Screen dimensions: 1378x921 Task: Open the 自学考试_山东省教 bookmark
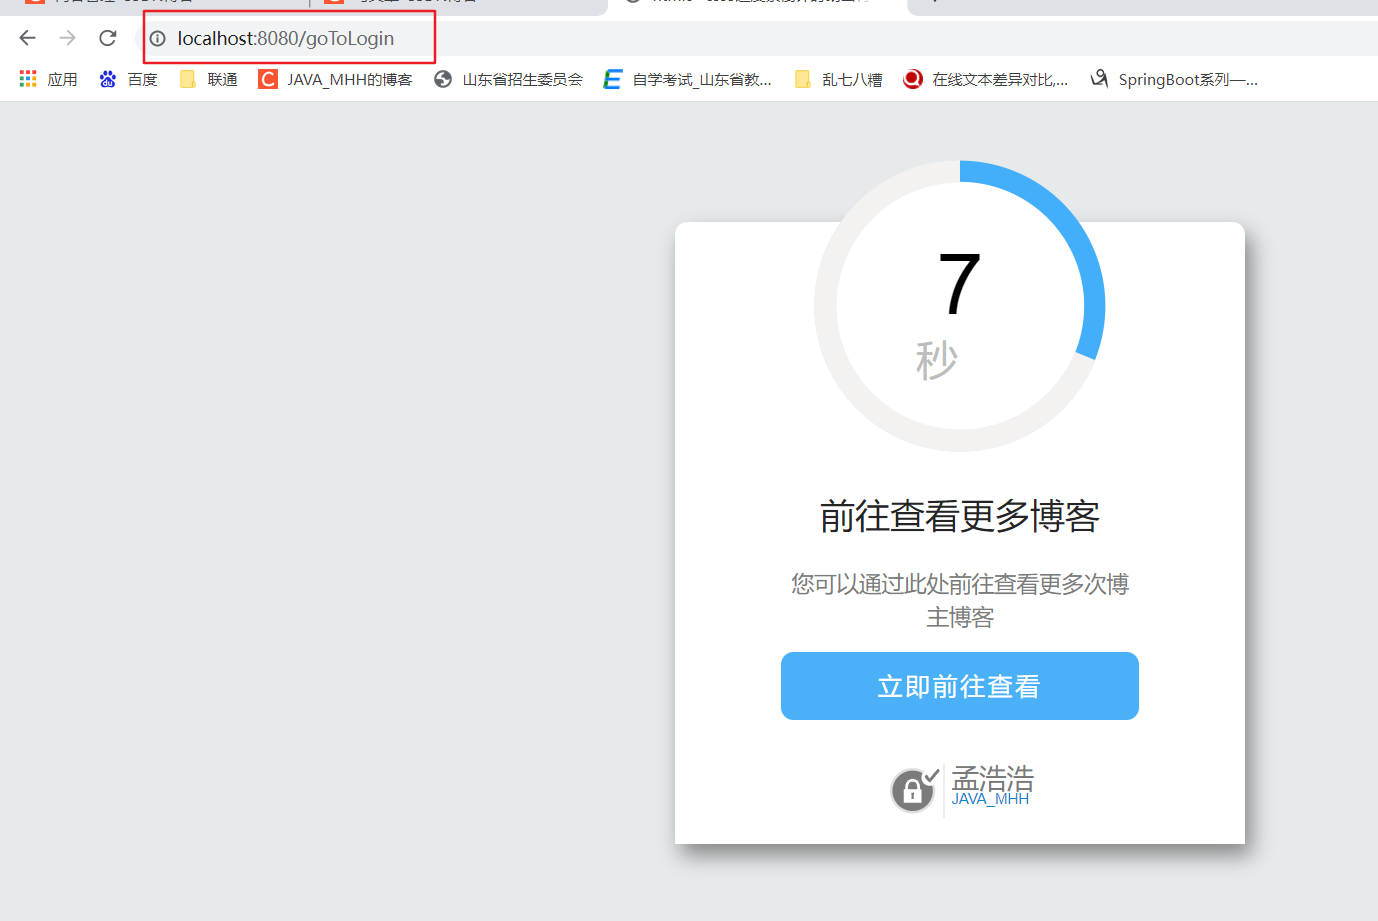pyautogui.click(x=688, y=78)
